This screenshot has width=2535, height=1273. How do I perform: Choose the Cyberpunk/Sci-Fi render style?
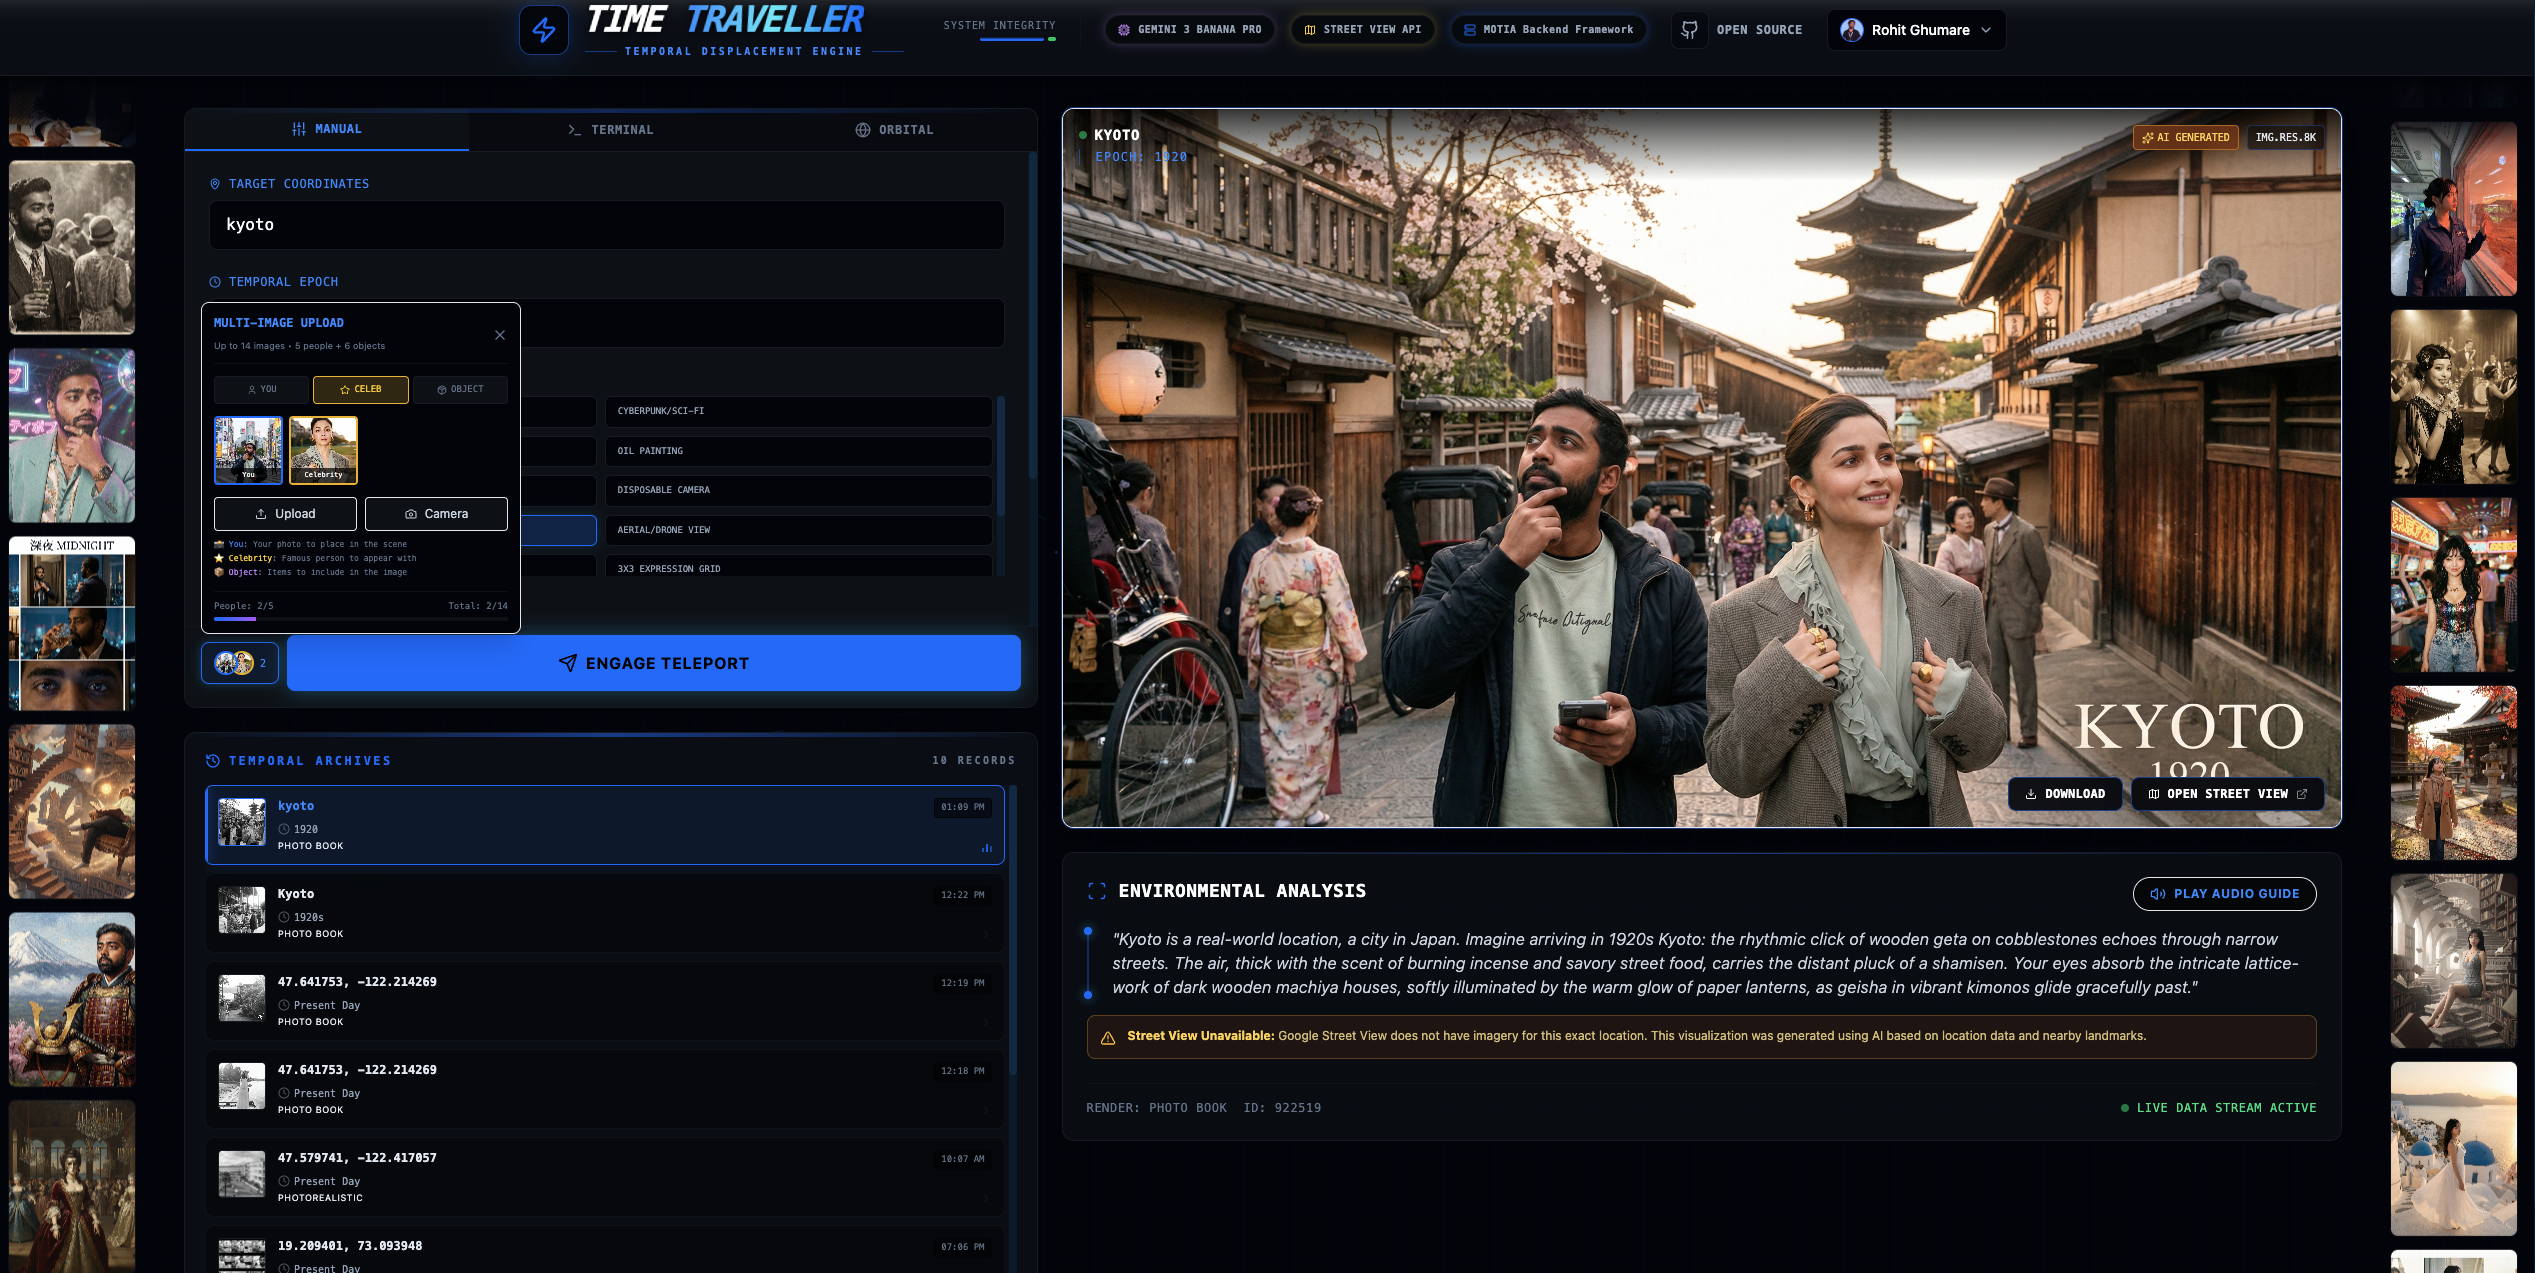(798, 411)
